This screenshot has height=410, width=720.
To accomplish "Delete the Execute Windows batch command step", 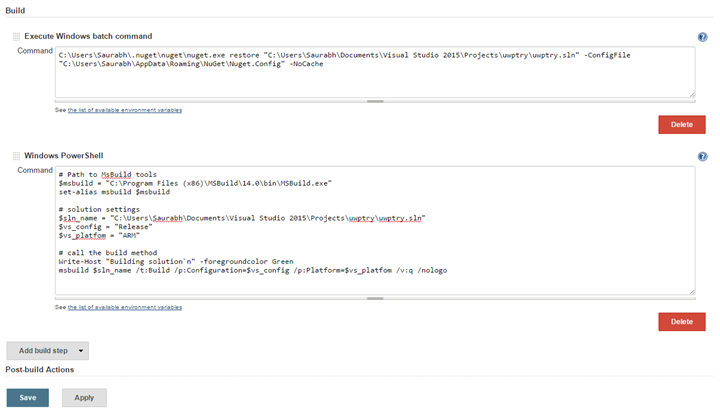I will [x=681, y=125].
